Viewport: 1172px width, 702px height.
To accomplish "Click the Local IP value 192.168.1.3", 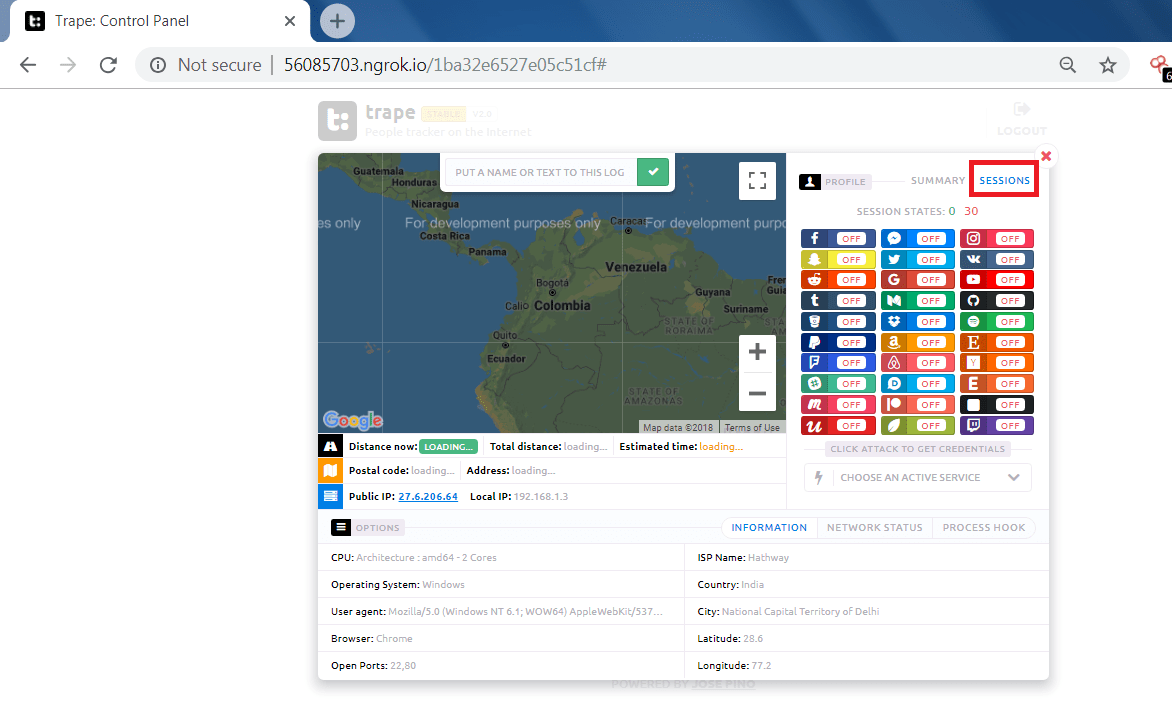I will tap(540, 496).
